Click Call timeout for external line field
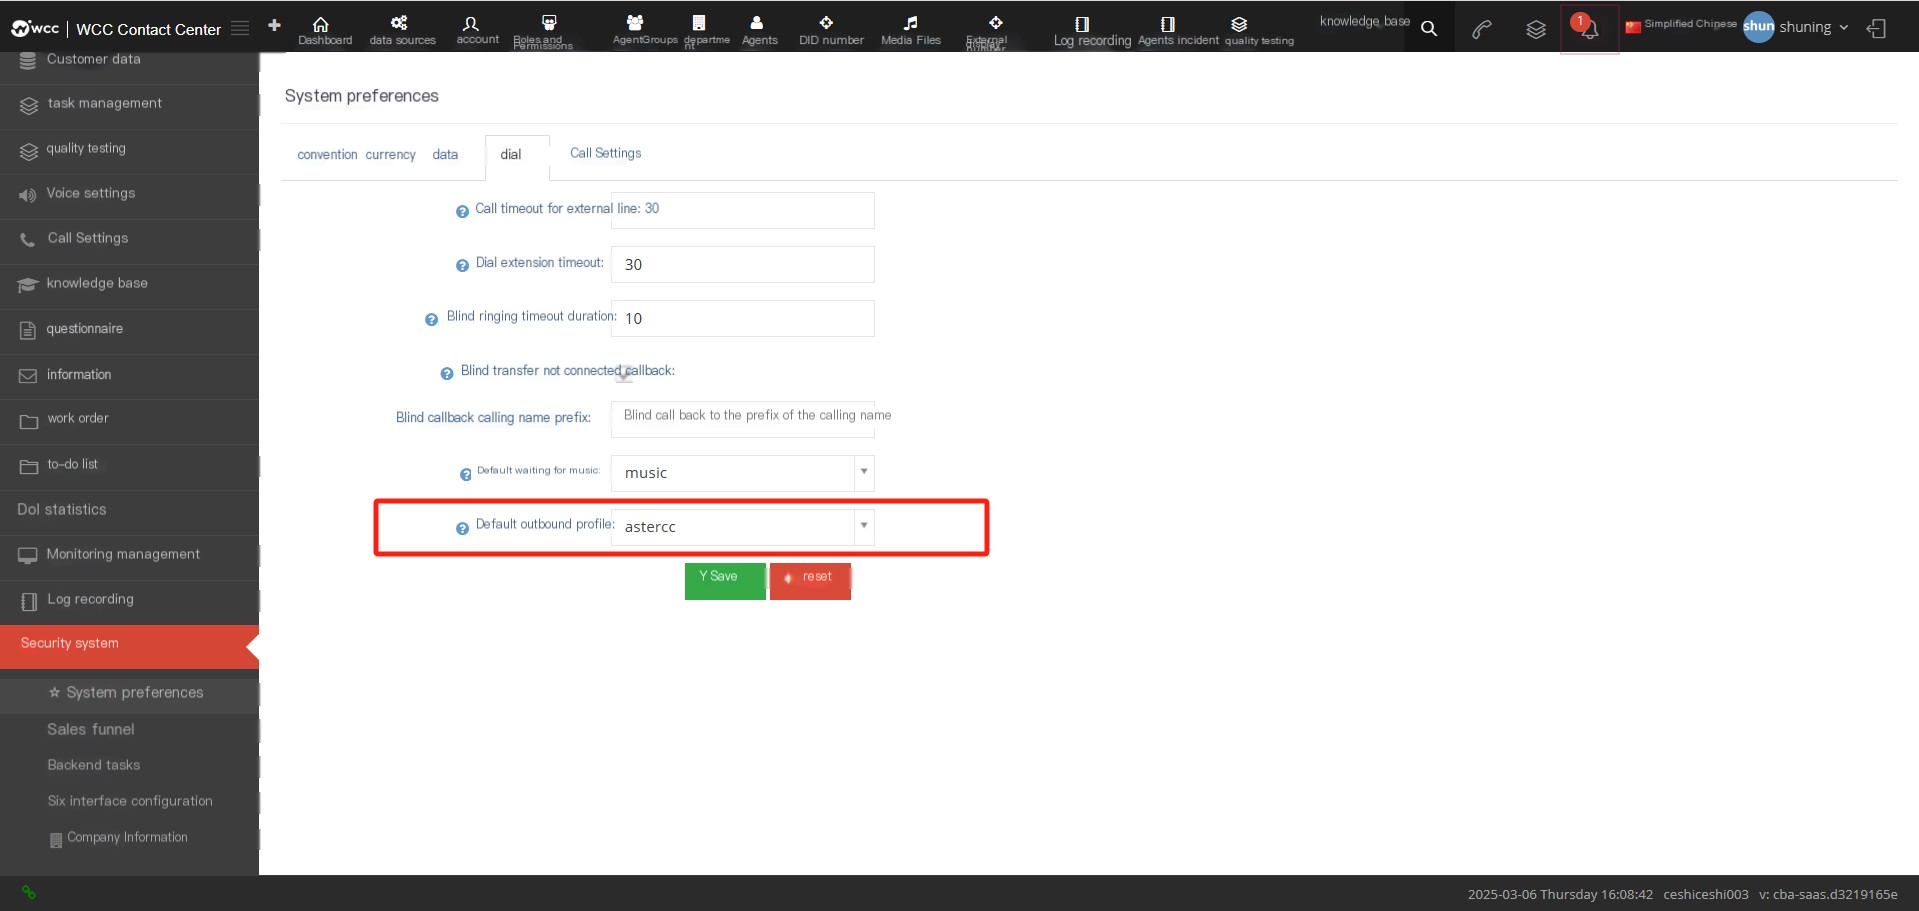Viewport: 1919px width, 911px height. pos(742,210)
